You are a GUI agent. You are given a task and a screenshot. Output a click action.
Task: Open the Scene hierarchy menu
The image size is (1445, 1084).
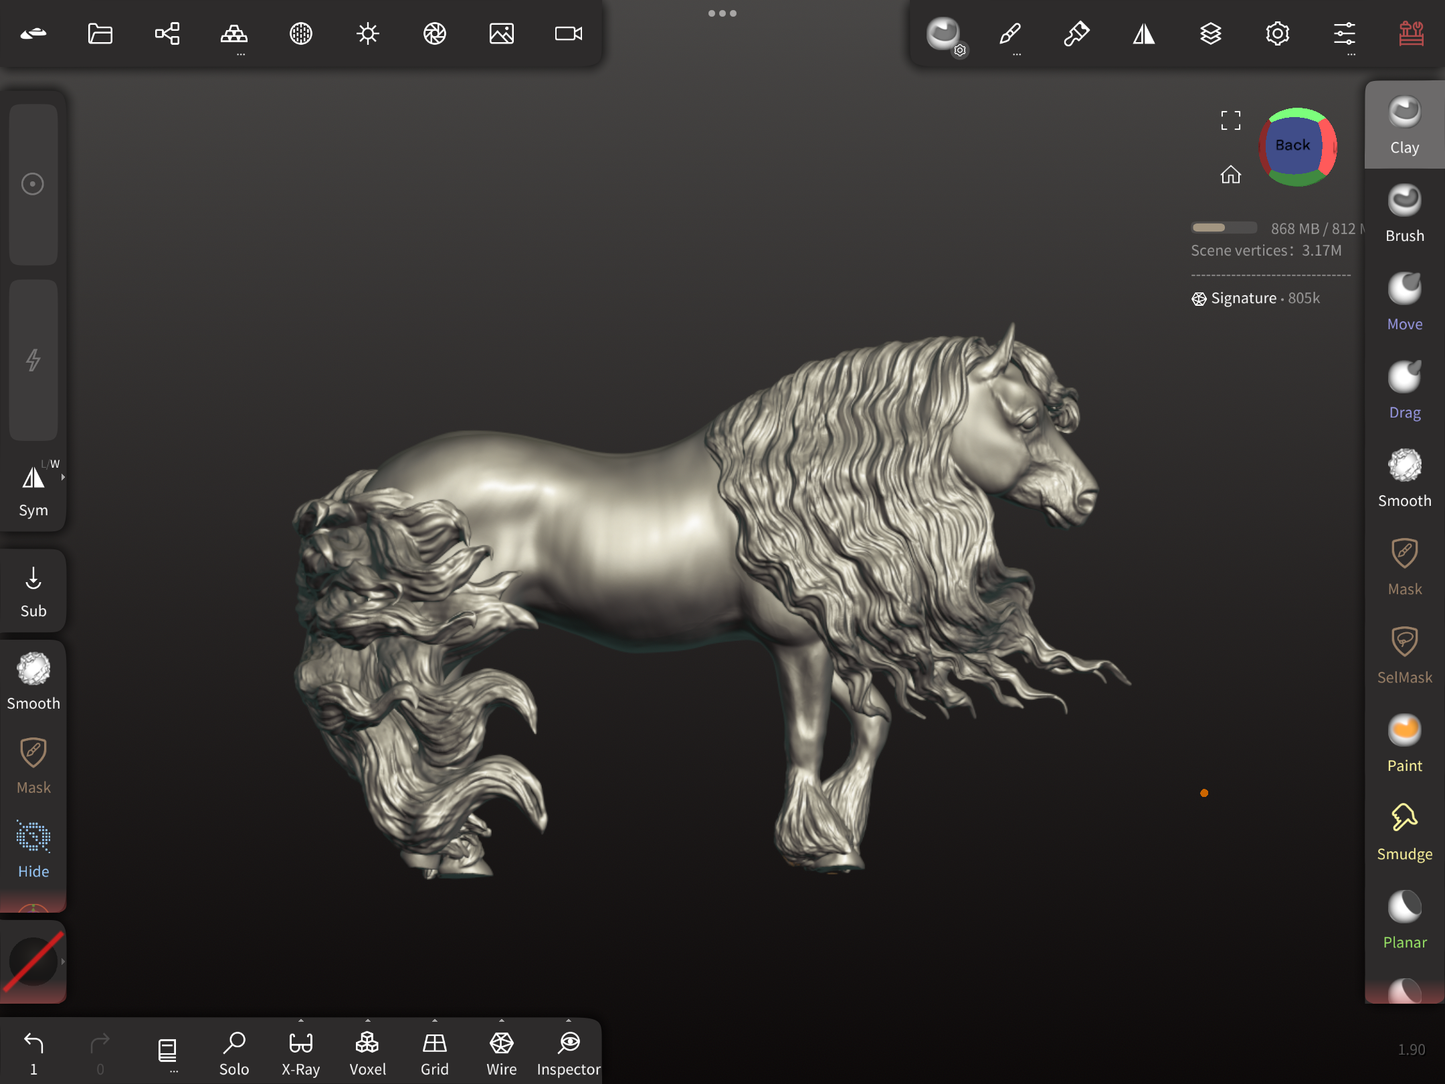coord(167,34)
